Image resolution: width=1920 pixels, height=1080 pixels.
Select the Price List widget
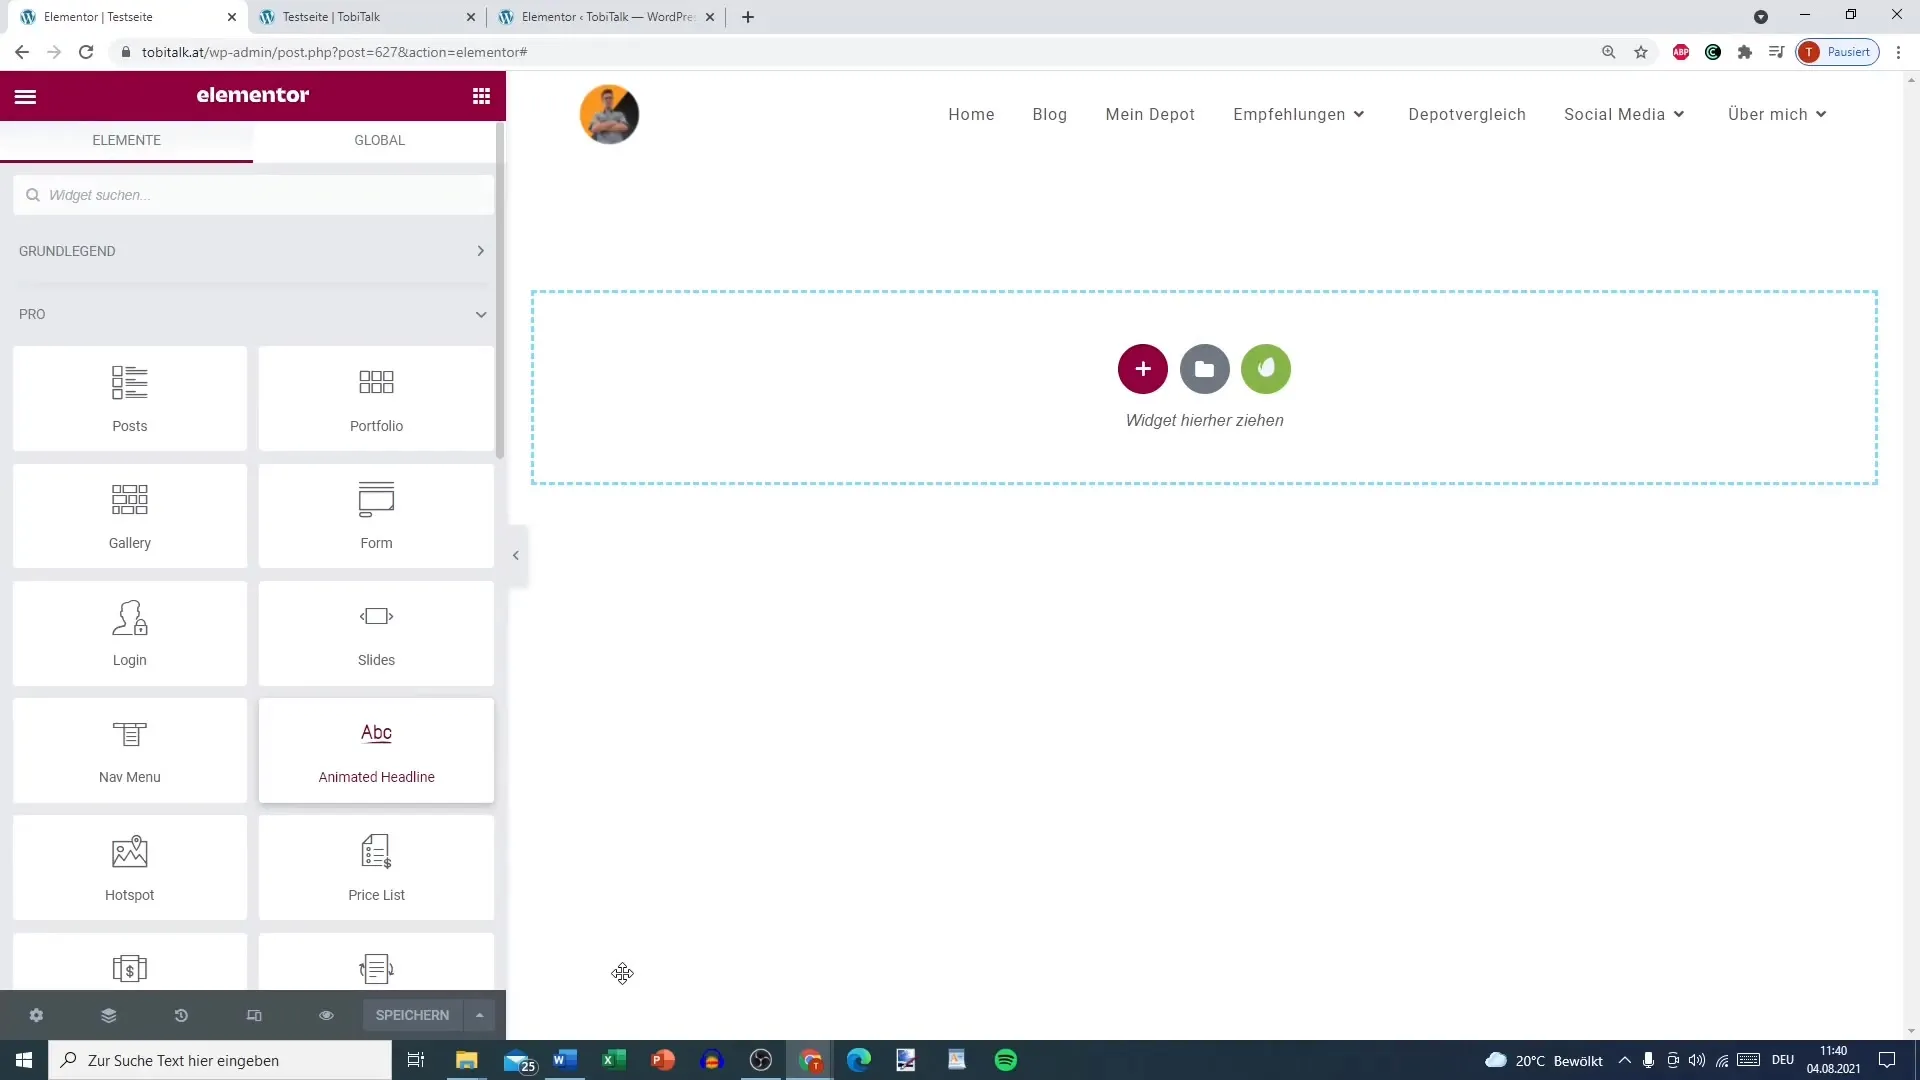click(x=376, y=867)
